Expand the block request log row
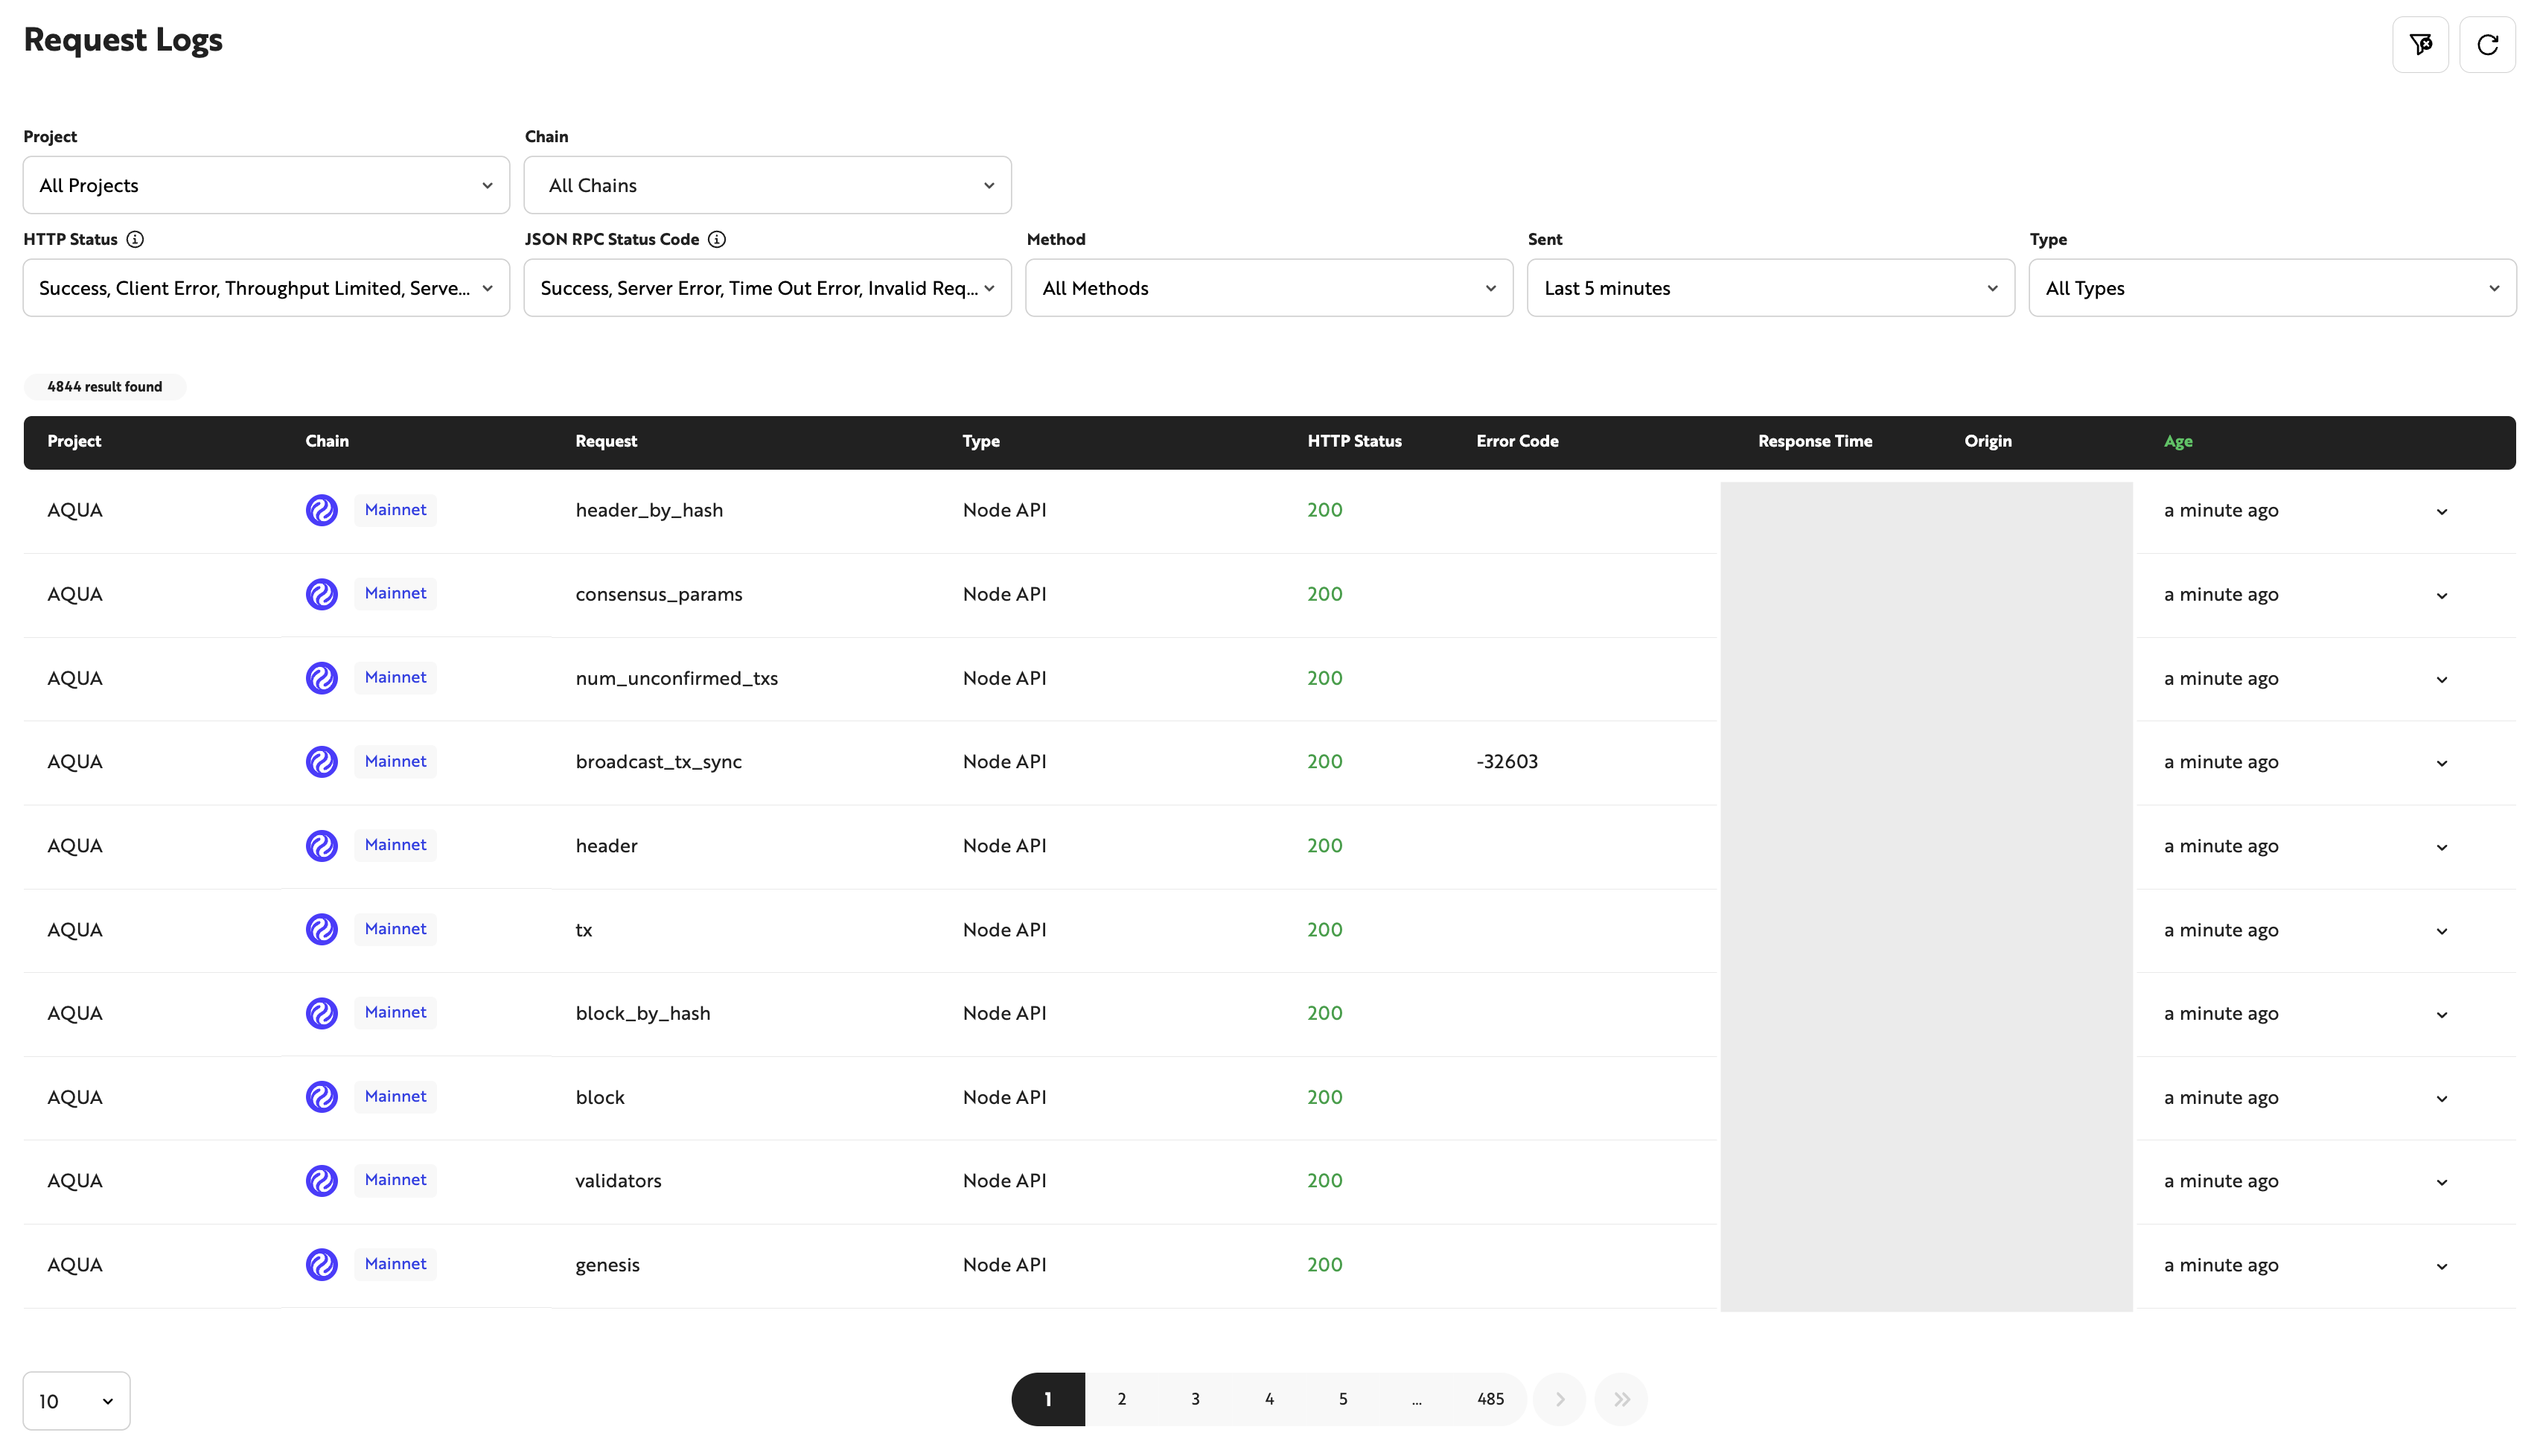The image size is (2540, 1456). pyautogui.click(x=2441, y=1099)
